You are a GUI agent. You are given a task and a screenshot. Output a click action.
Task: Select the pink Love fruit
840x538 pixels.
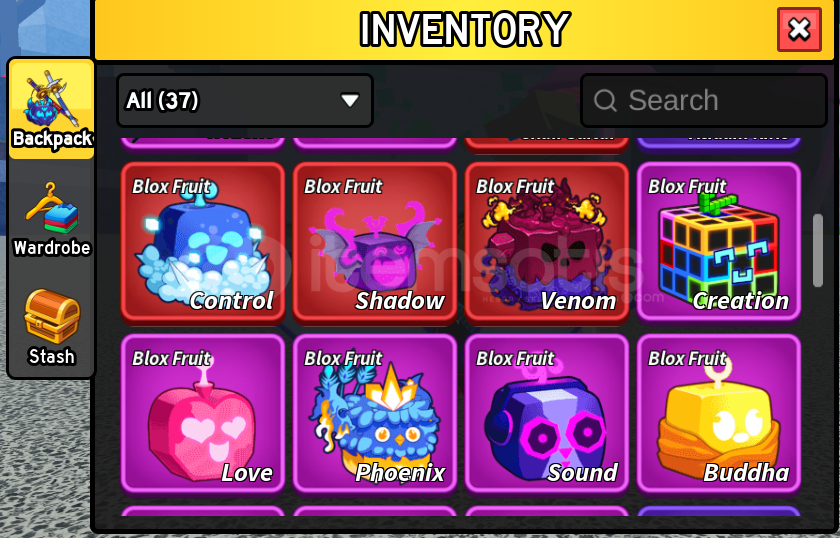[202, 414]
